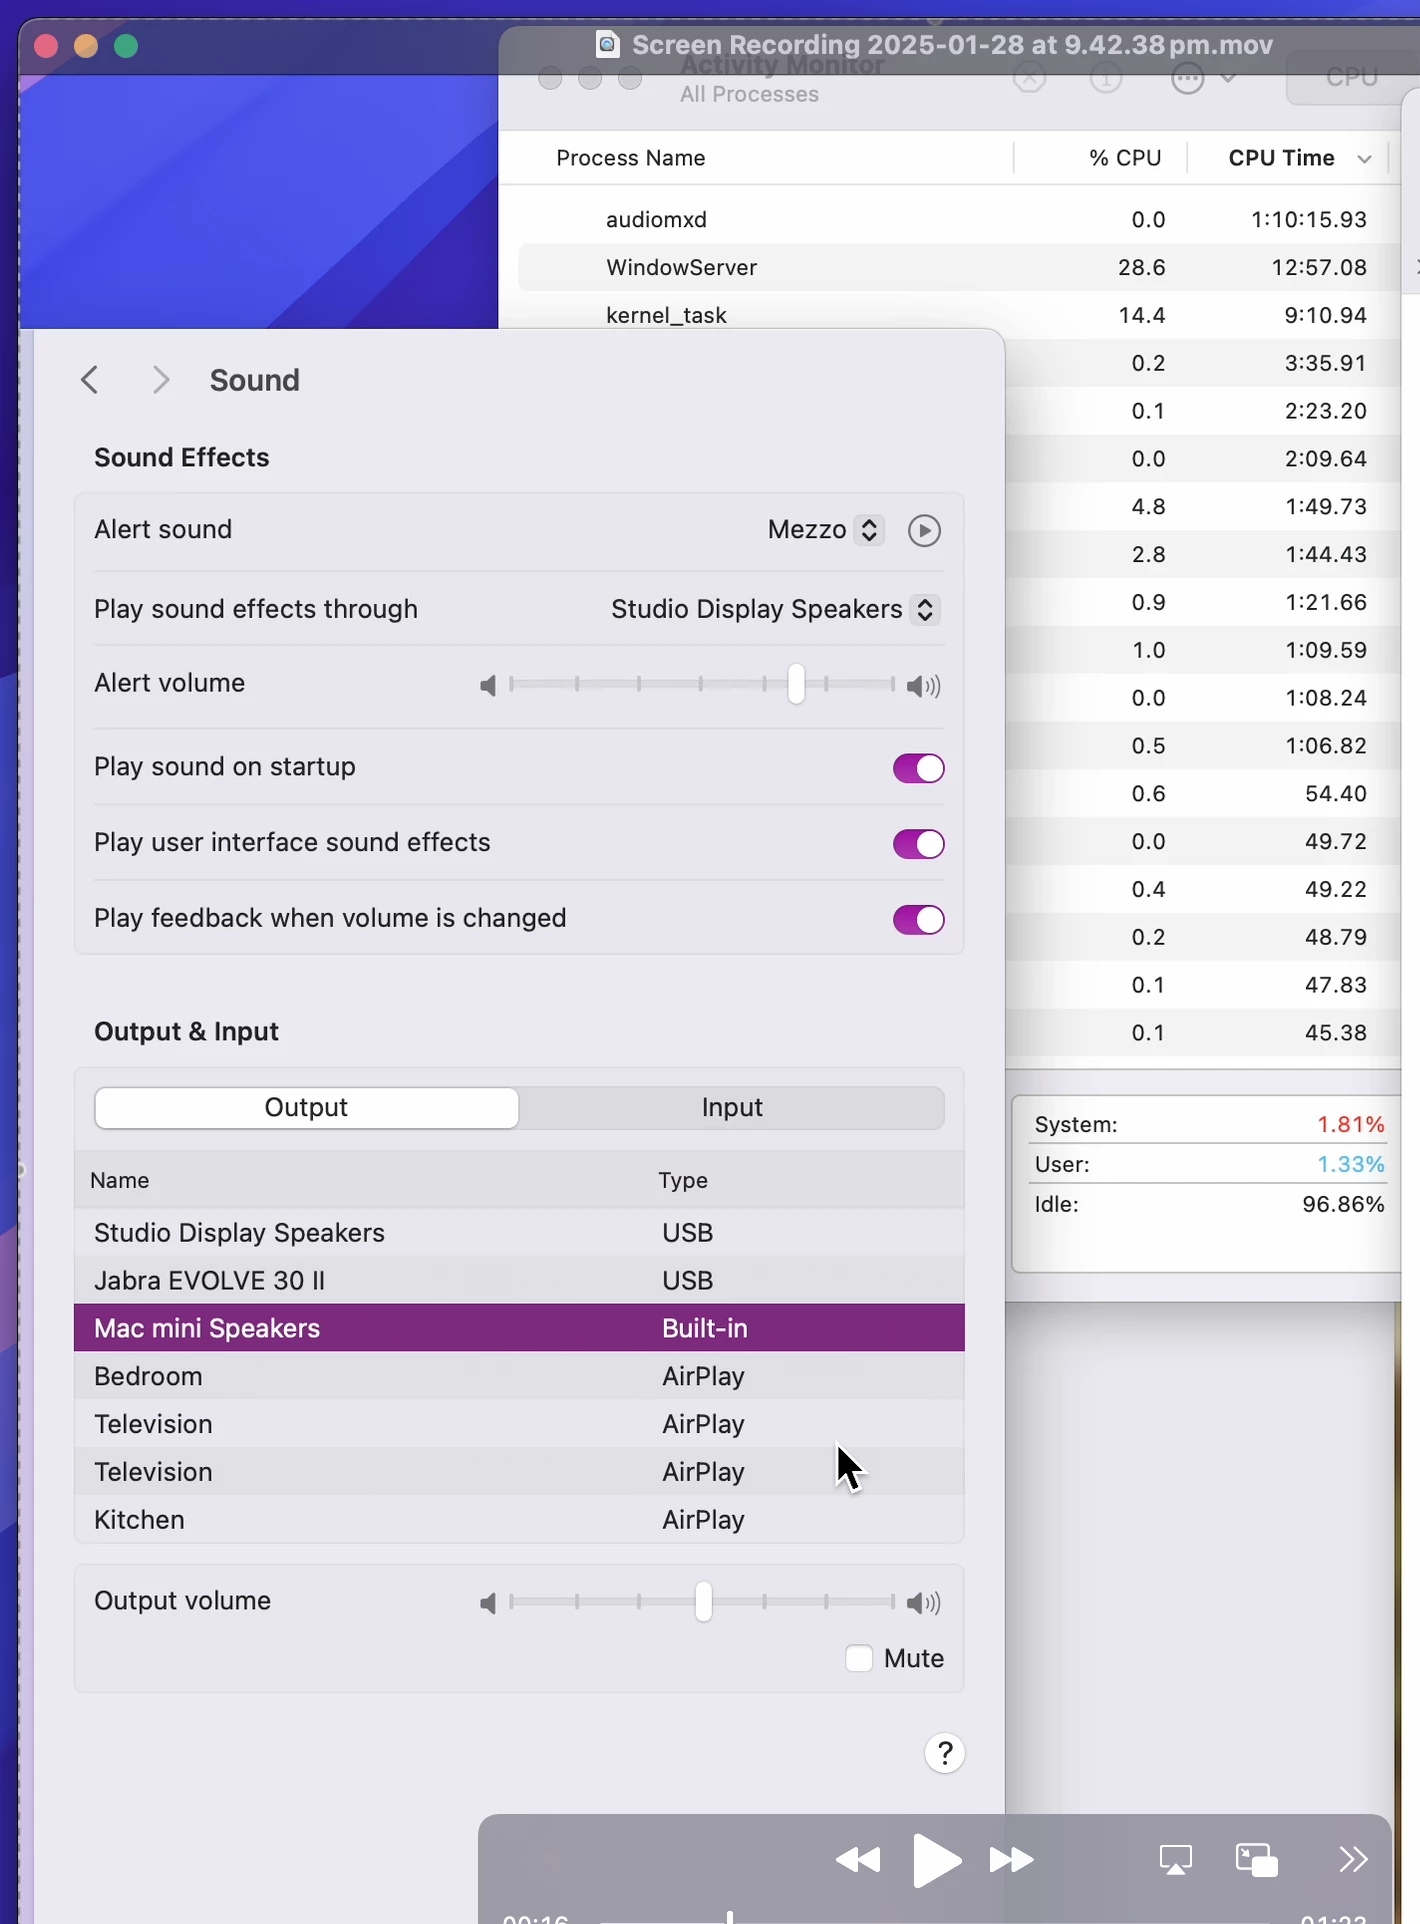
Task: Check the Mute checkbox
Action: 859,1658
